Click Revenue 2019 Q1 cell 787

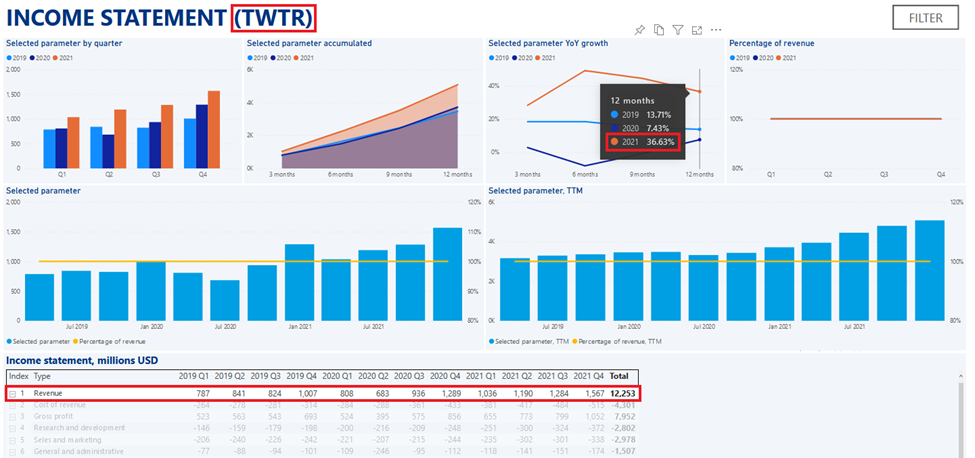tap(203, 393)
